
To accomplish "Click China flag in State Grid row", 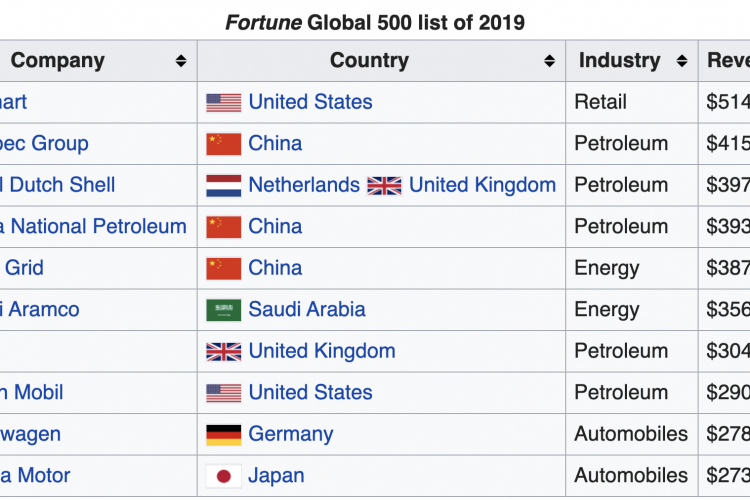I will pyautogui.click(x=223, y=268).
